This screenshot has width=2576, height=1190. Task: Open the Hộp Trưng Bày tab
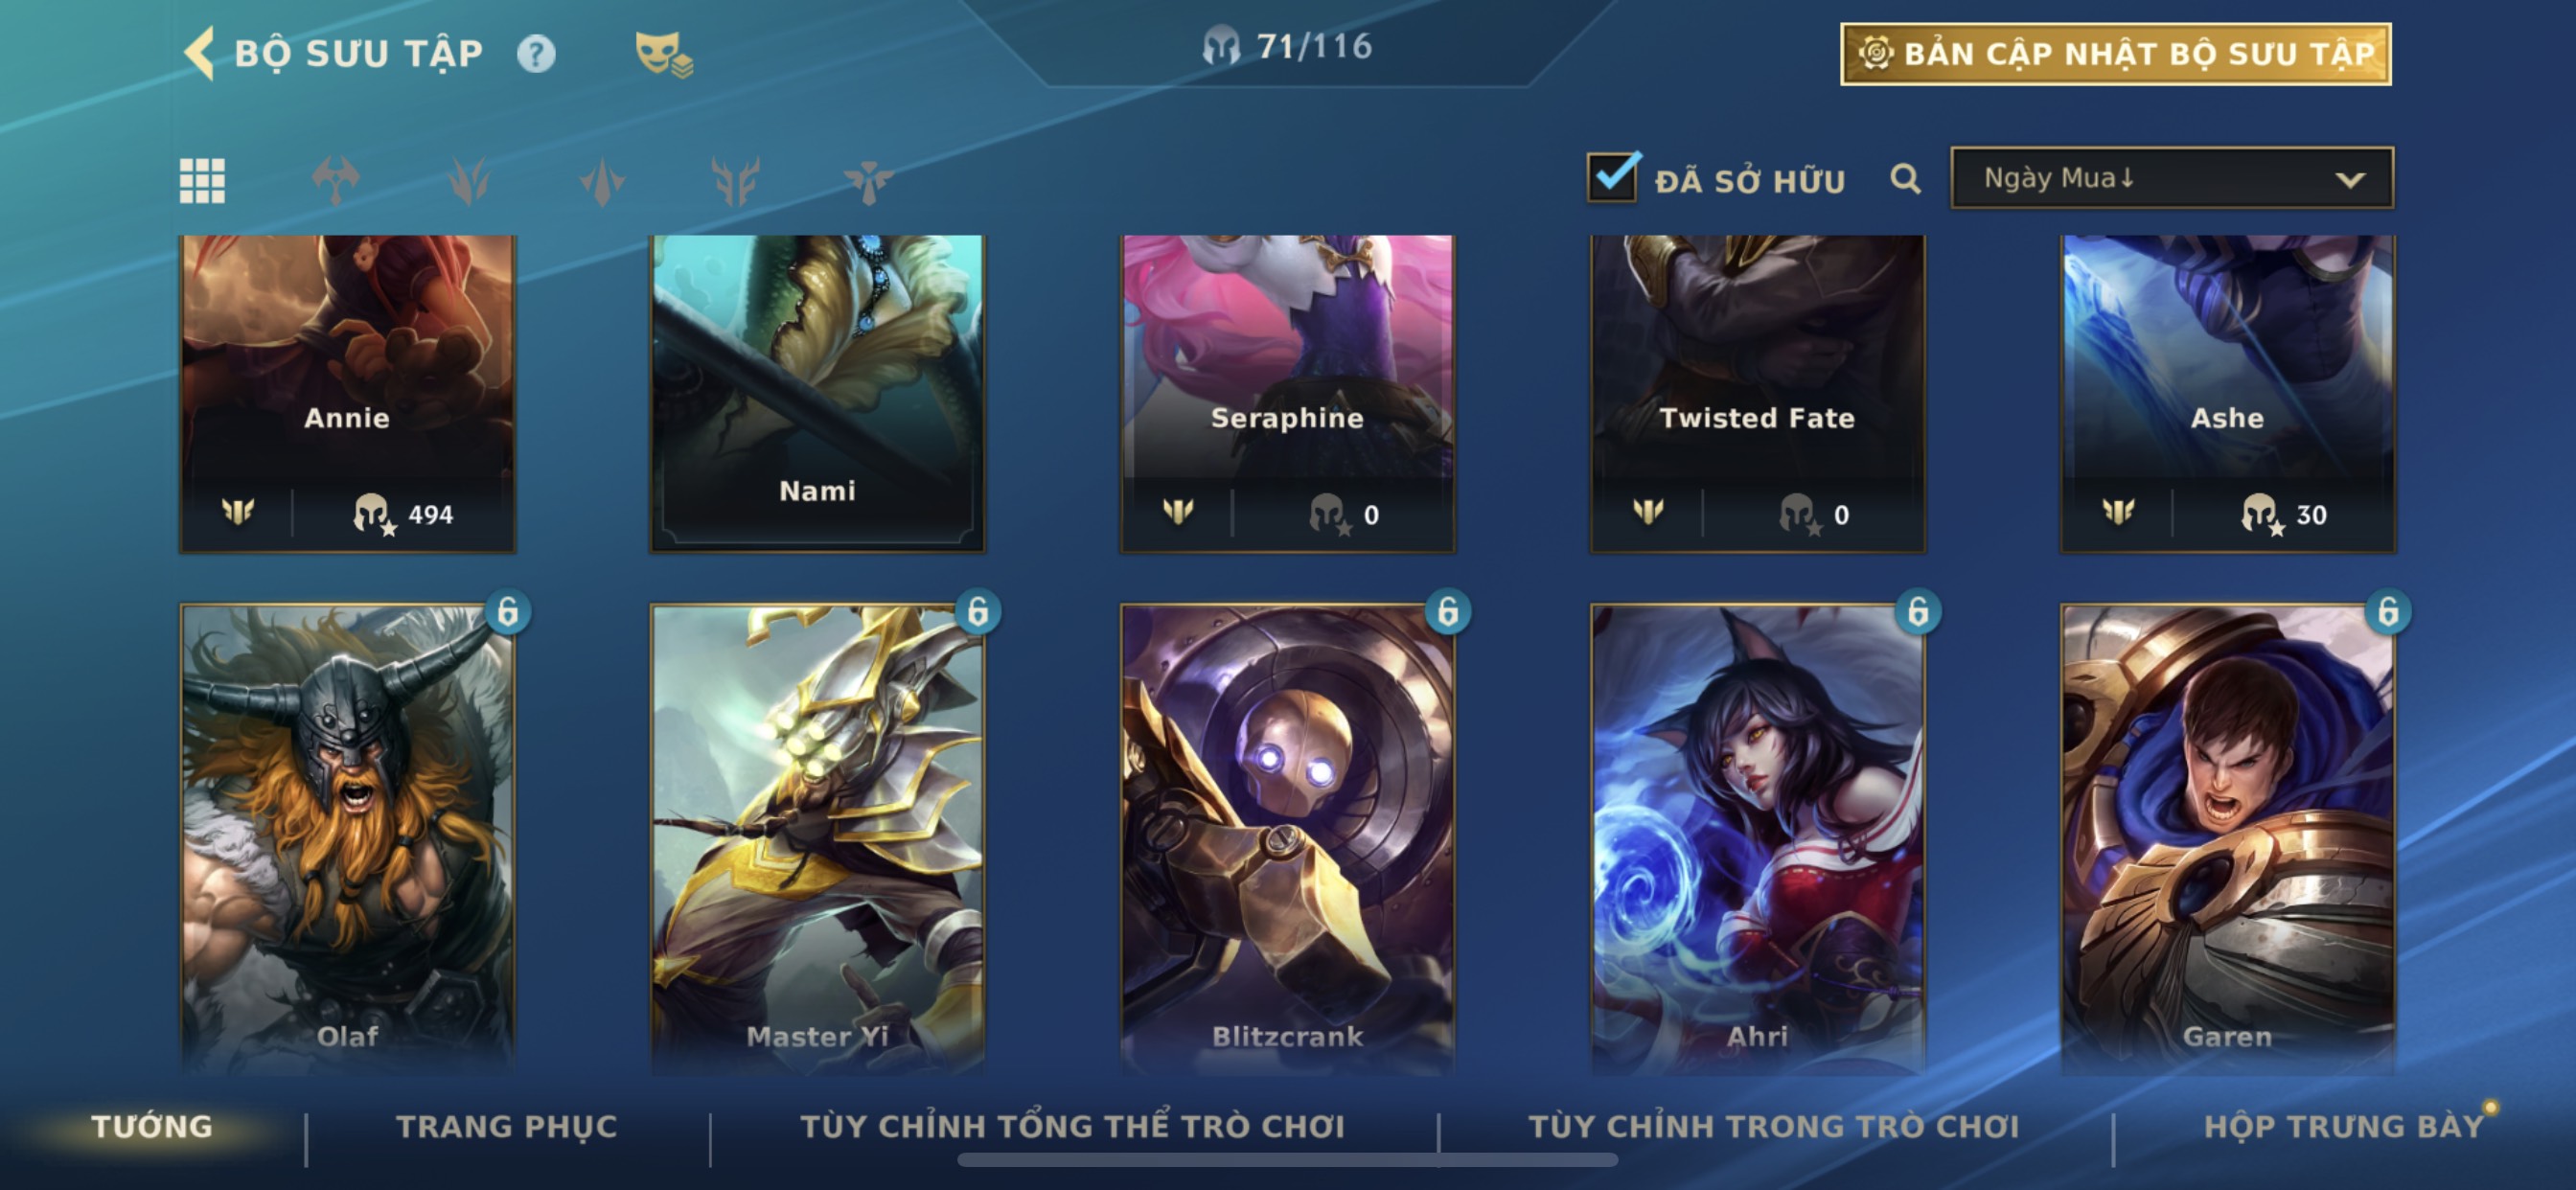click(x=2344, y=1127)
